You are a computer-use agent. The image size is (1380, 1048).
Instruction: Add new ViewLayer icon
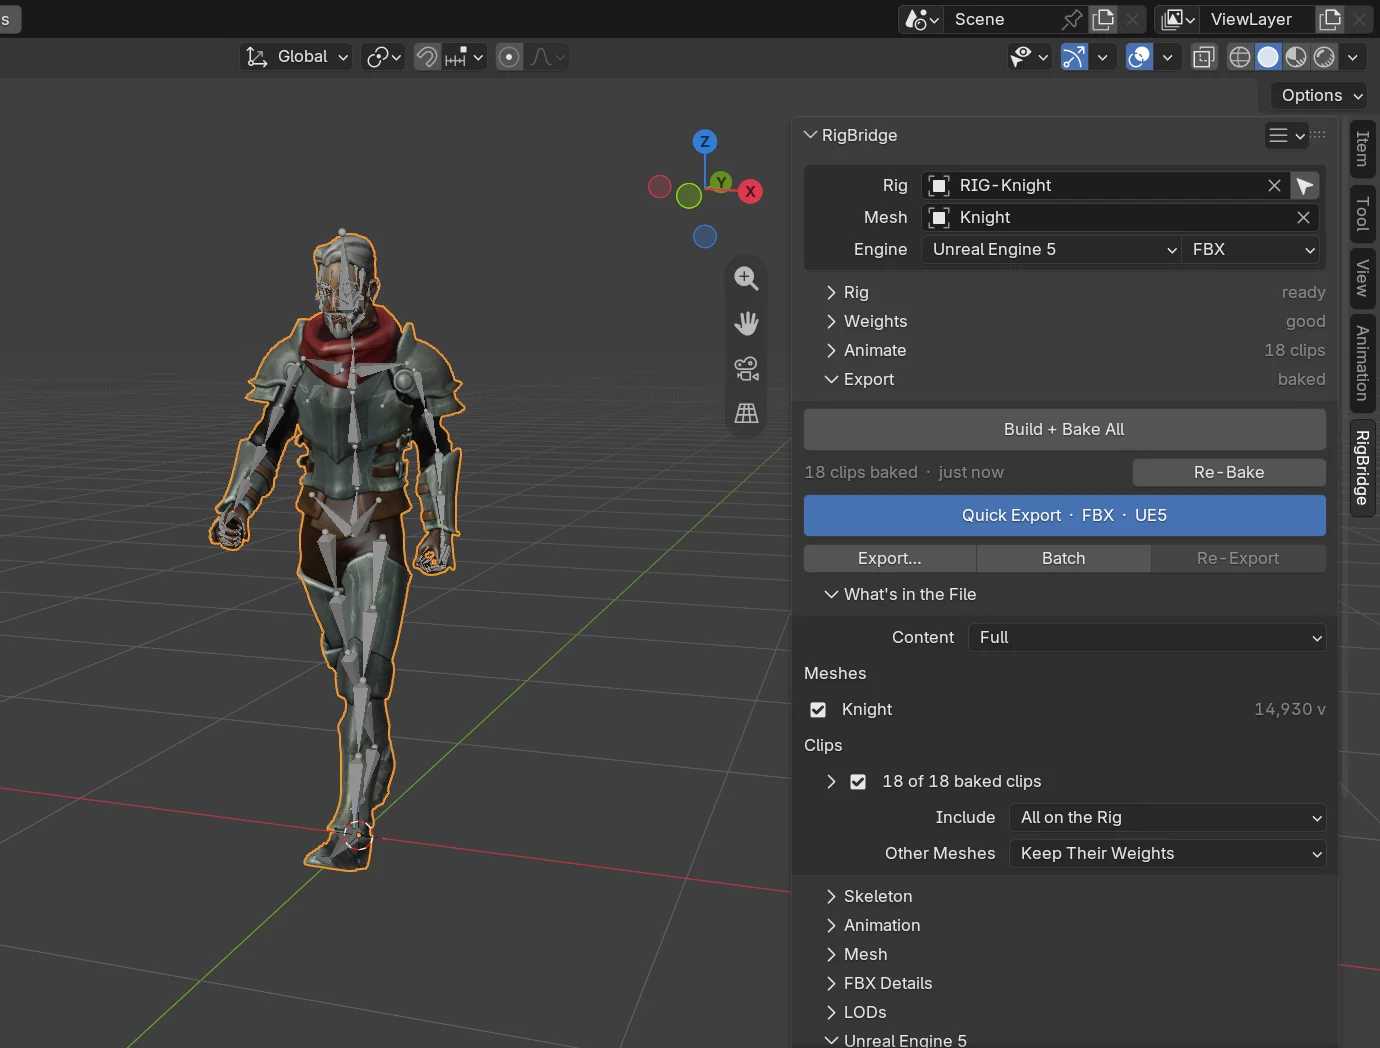[1330, 19]
